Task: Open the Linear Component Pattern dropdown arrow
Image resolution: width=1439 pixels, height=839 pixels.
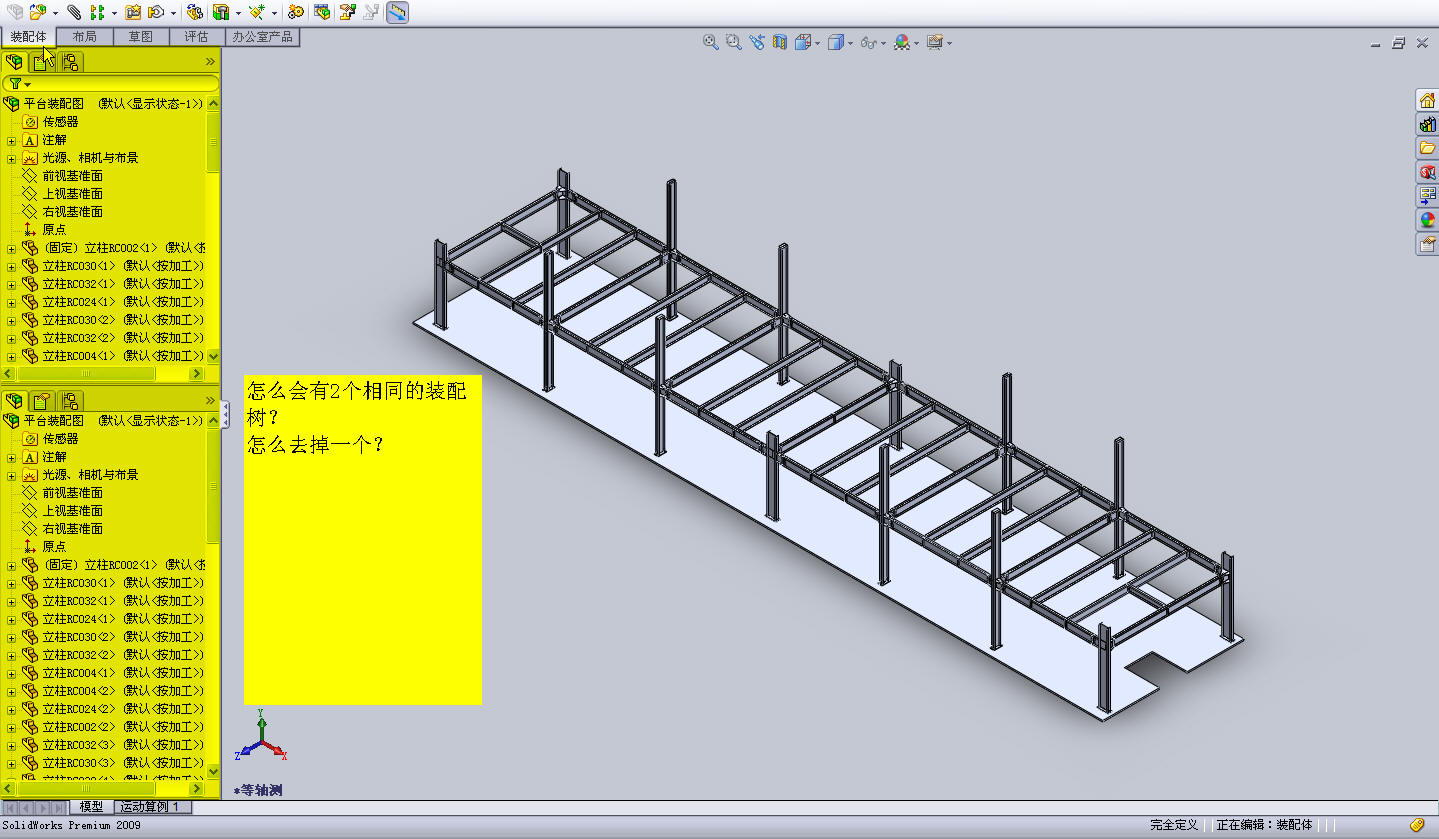Action: [x=114, y=13]
